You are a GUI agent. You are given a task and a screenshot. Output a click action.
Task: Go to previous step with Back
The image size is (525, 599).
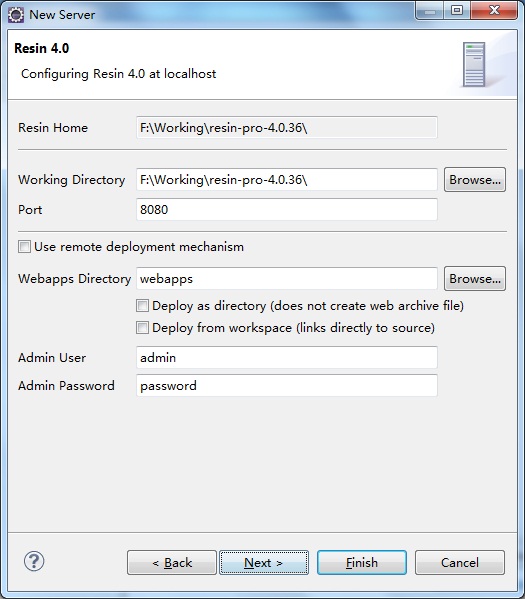(172, 562)
